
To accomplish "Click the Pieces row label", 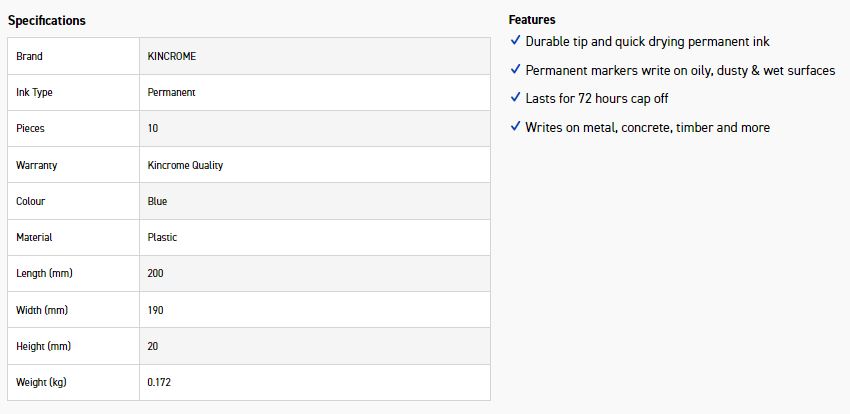I will (30, 128).
